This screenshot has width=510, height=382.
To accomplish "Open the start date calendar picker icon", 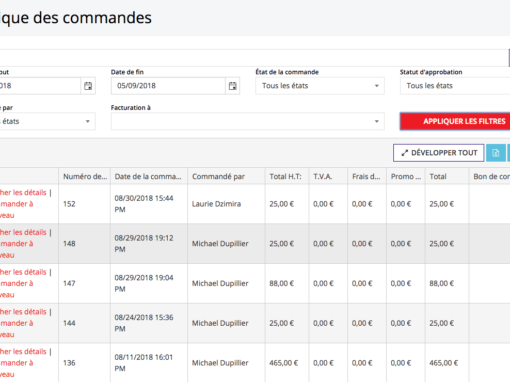I will pos(88,86).
